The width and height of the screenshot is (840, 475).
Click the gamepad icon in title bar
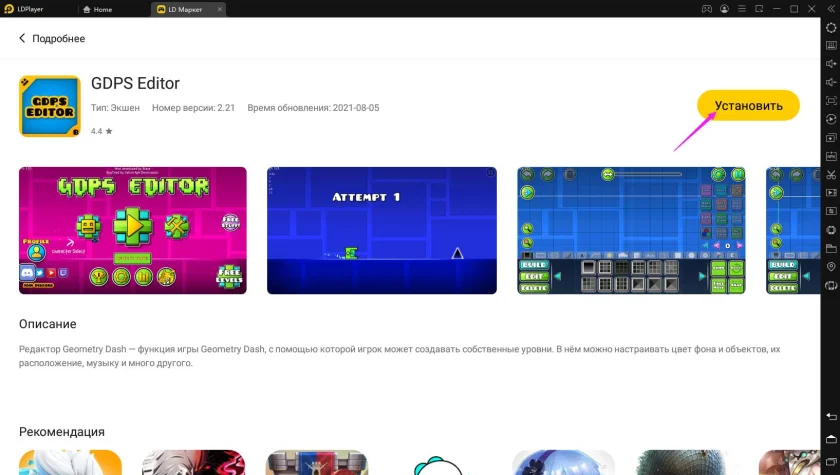(707, 9)
